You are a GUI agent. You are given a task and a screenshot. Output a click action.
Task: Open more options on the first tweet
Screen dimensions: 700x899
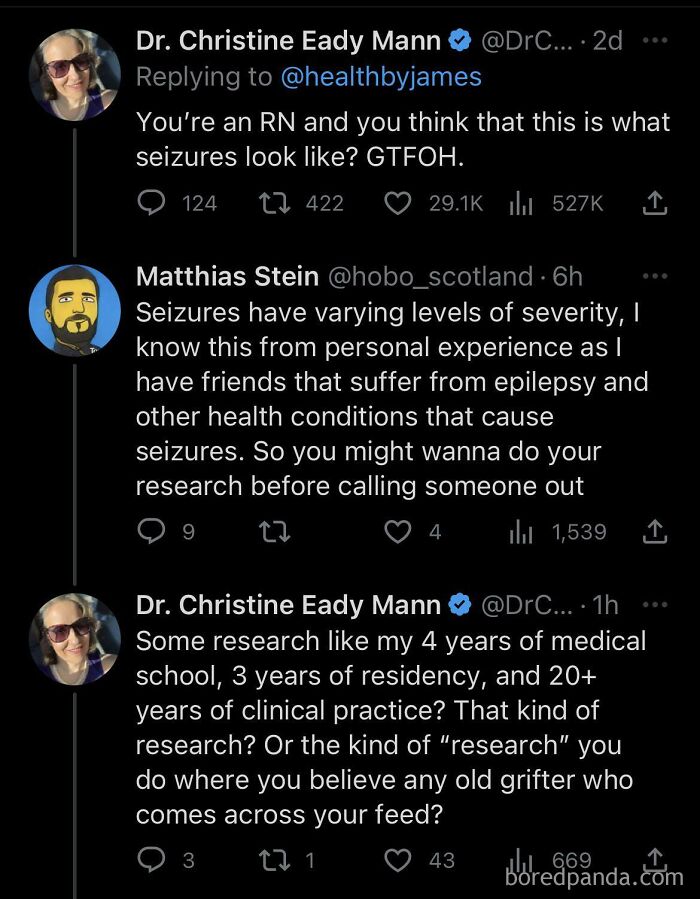(653, 41)
